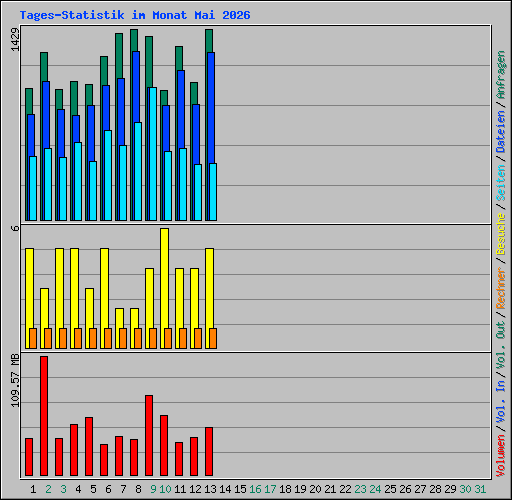Viewport: 512px width, 500px height.
Task: Select the tall red volume bar for day 2
Action: [44, 416]
